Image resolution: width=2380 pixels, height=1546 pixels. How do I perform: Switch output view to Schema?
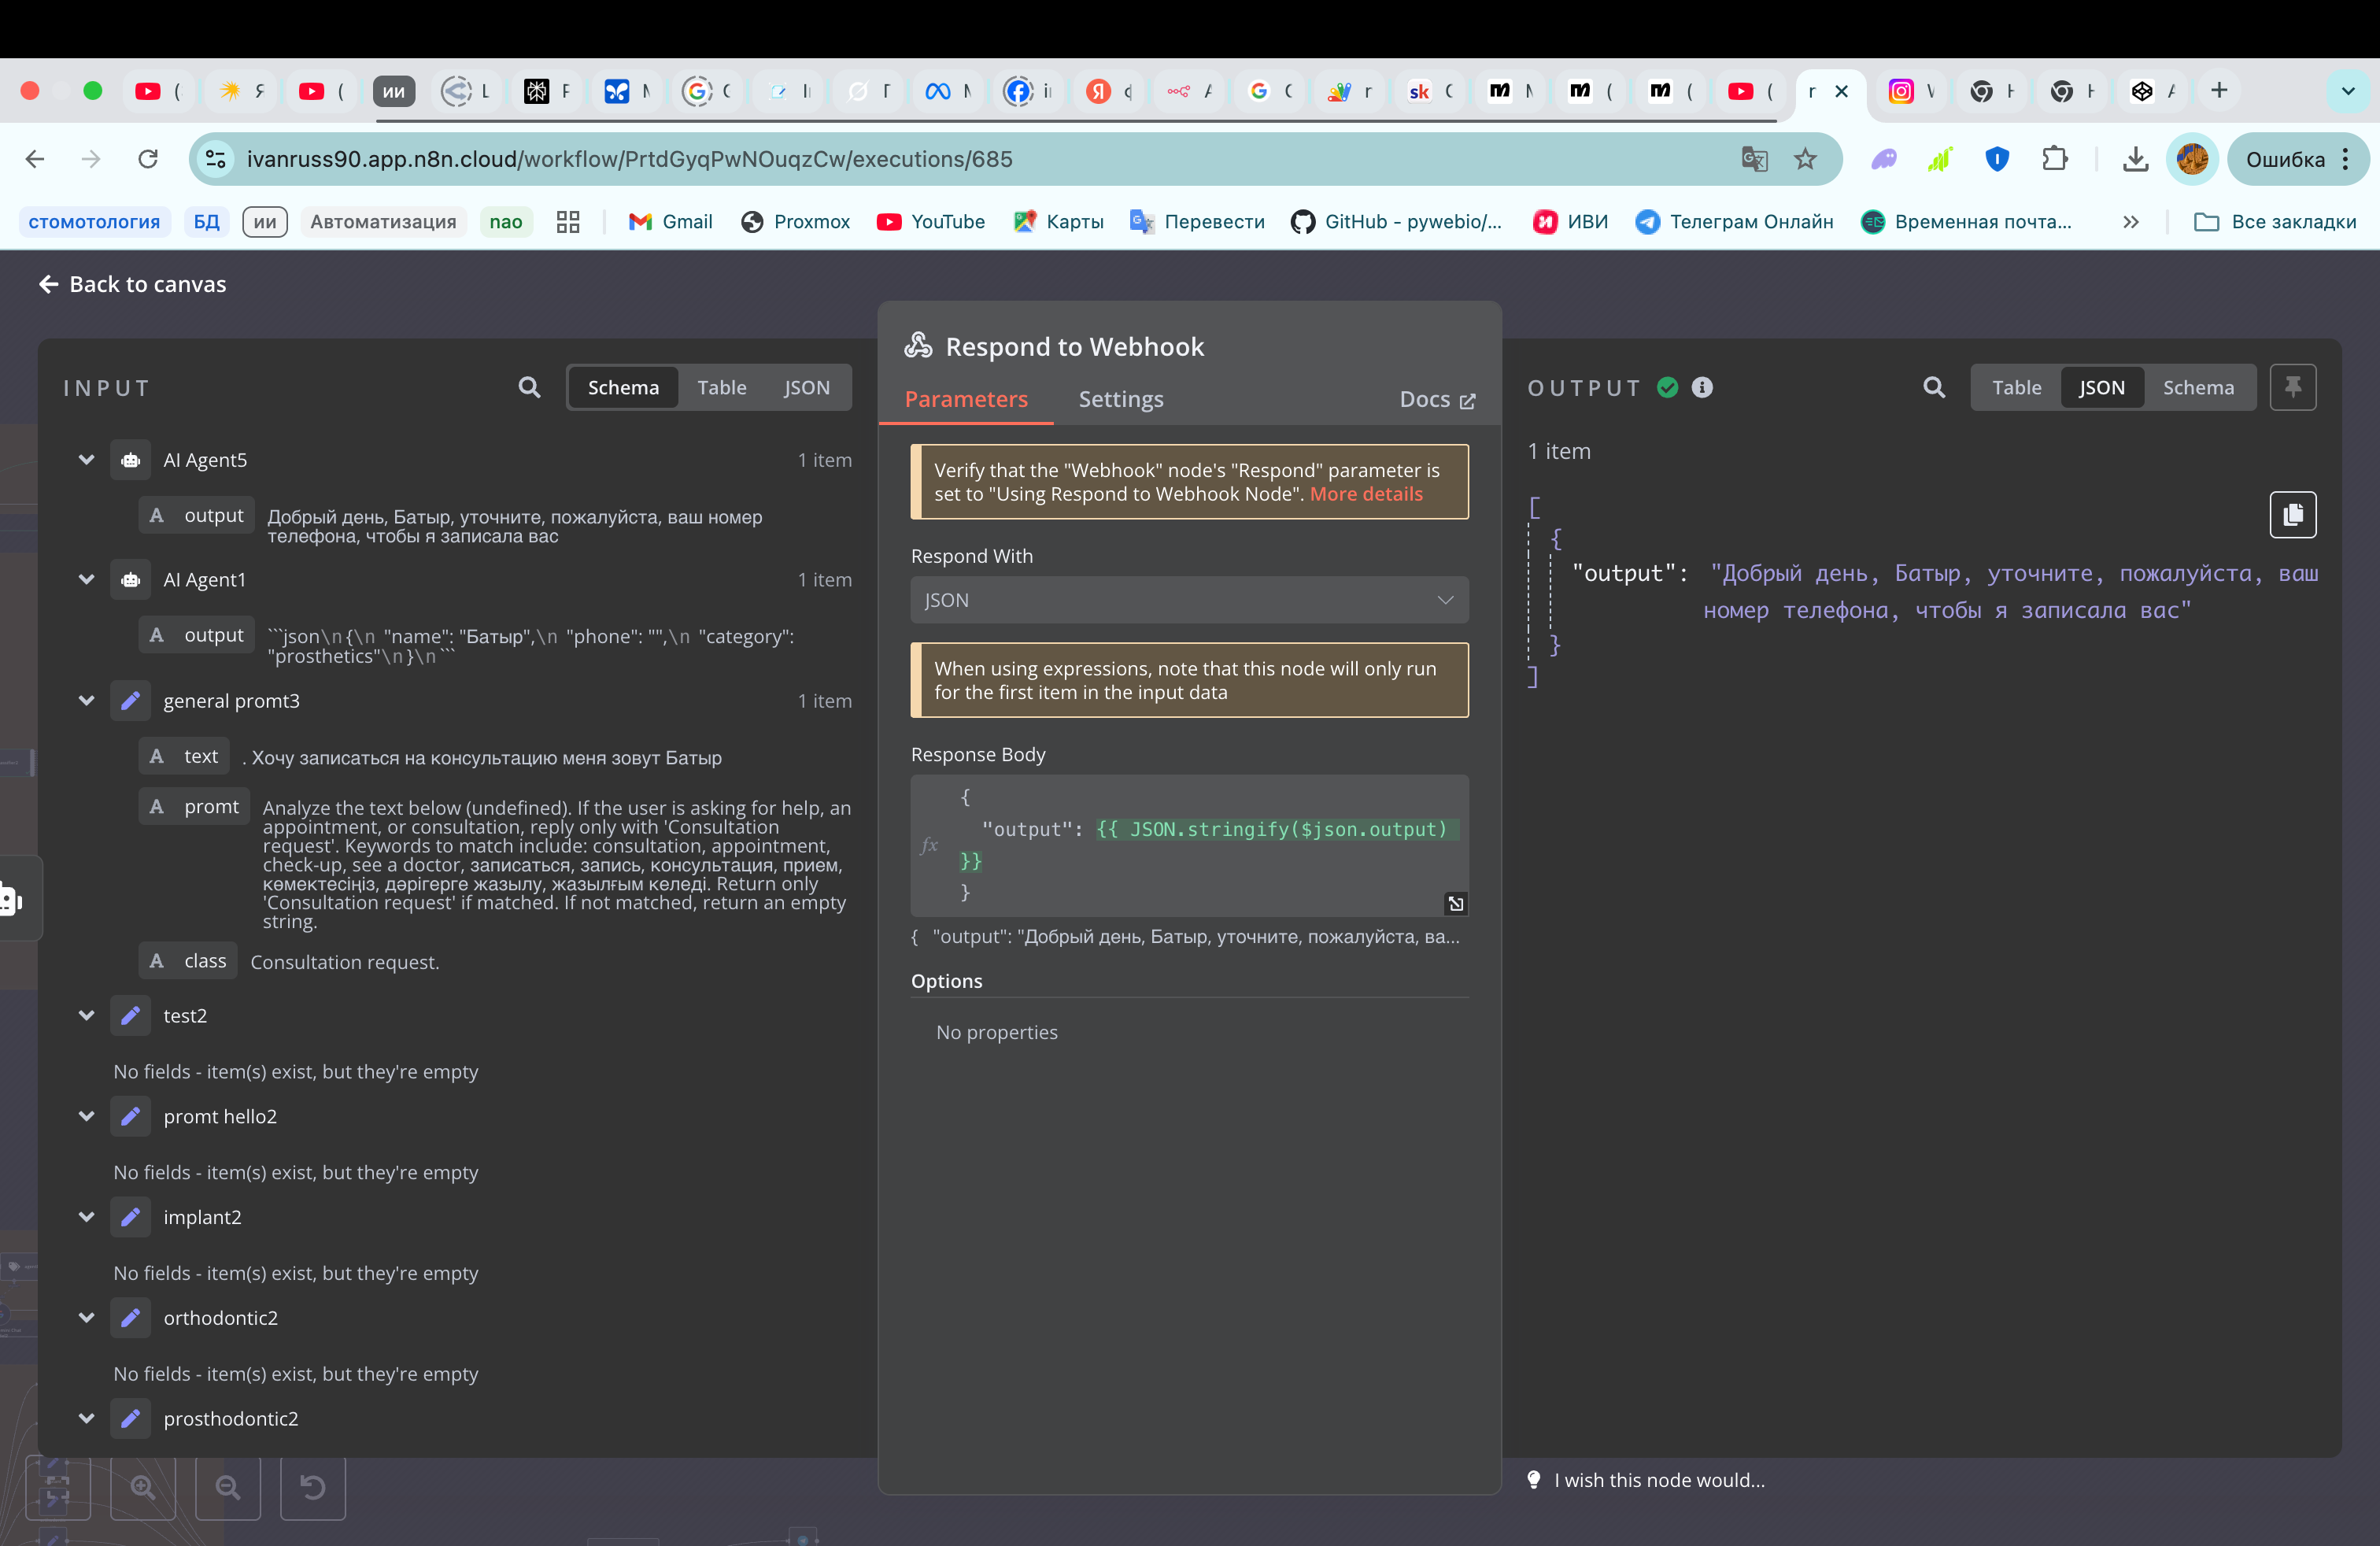2198,387
